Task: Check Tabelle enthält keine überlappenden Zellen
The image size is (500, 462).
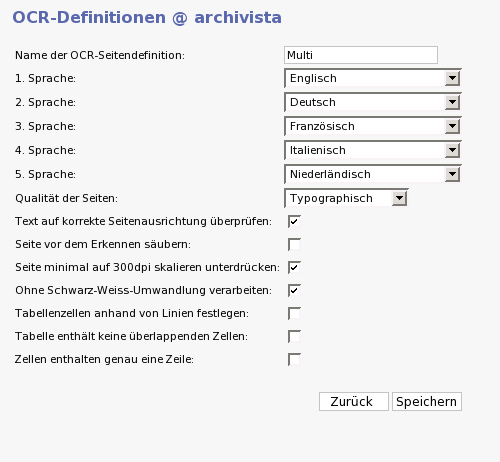Action: coord(294,336)
